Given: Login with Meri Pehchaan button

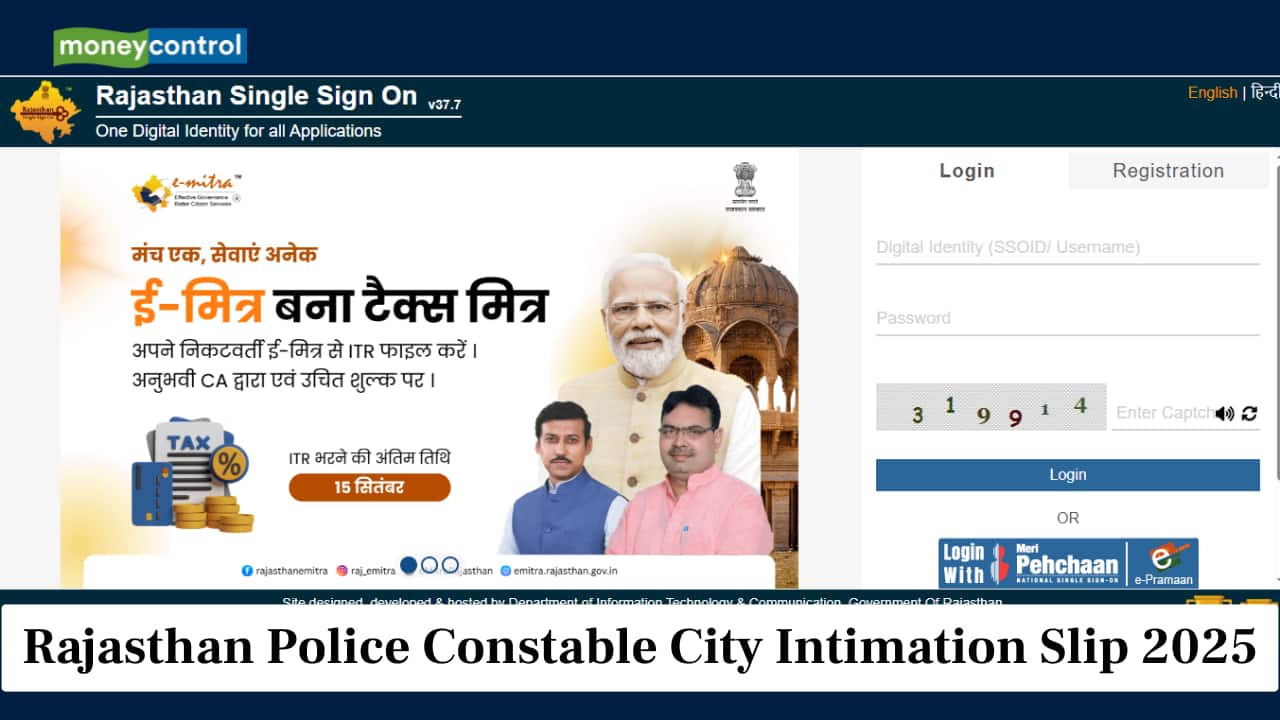Looking at the screenshot, I should coord(1068,563).
